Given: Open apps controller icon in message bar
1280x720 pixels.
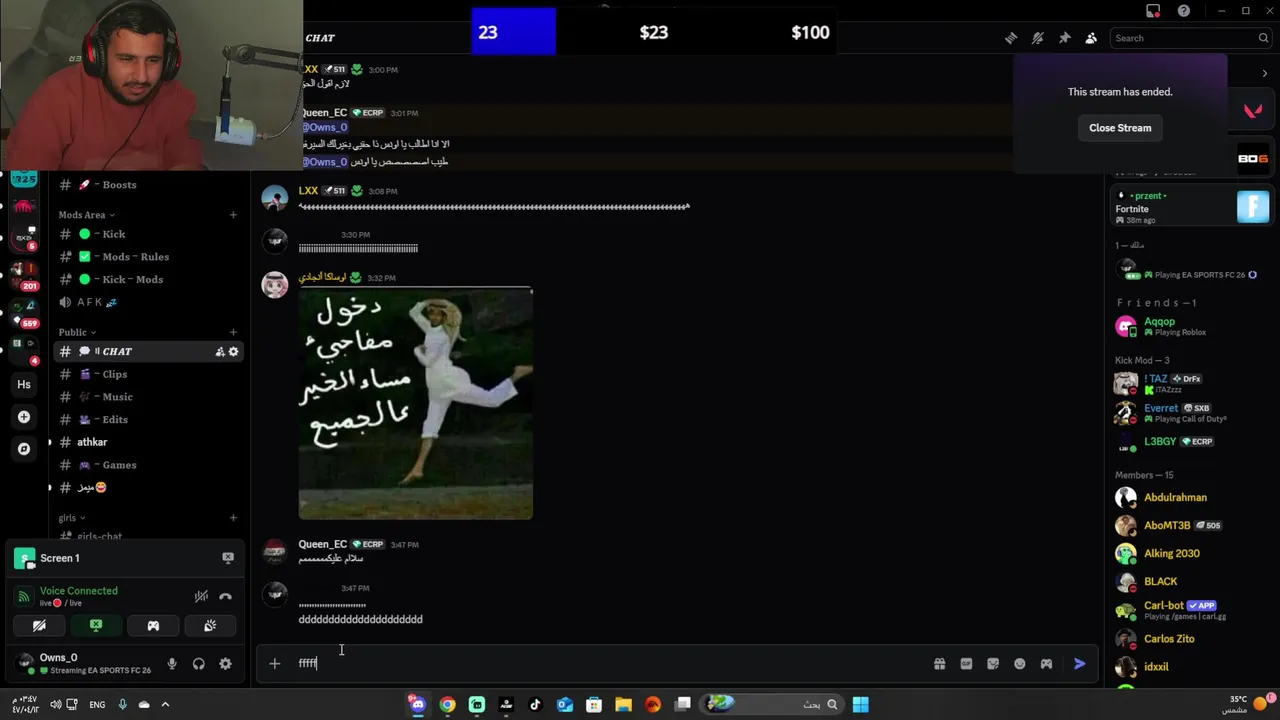Looking at the screenshot, I should click(x=1046, y=664).
